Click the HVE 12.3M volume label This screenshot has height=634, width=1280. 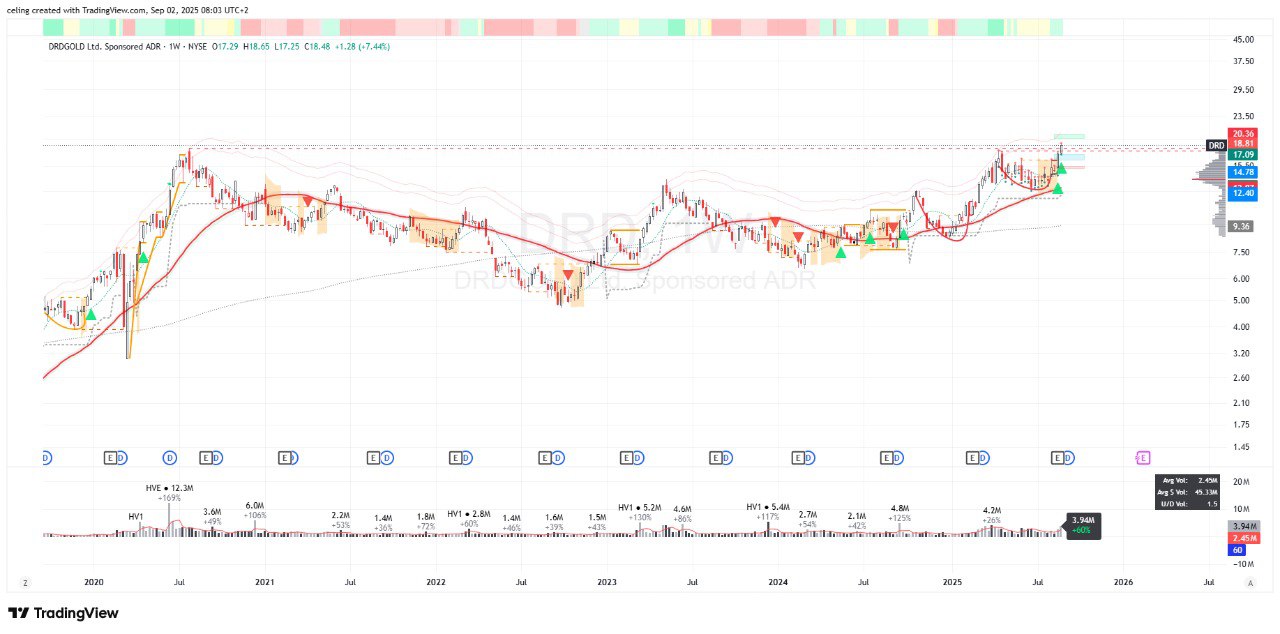(169, 488)
